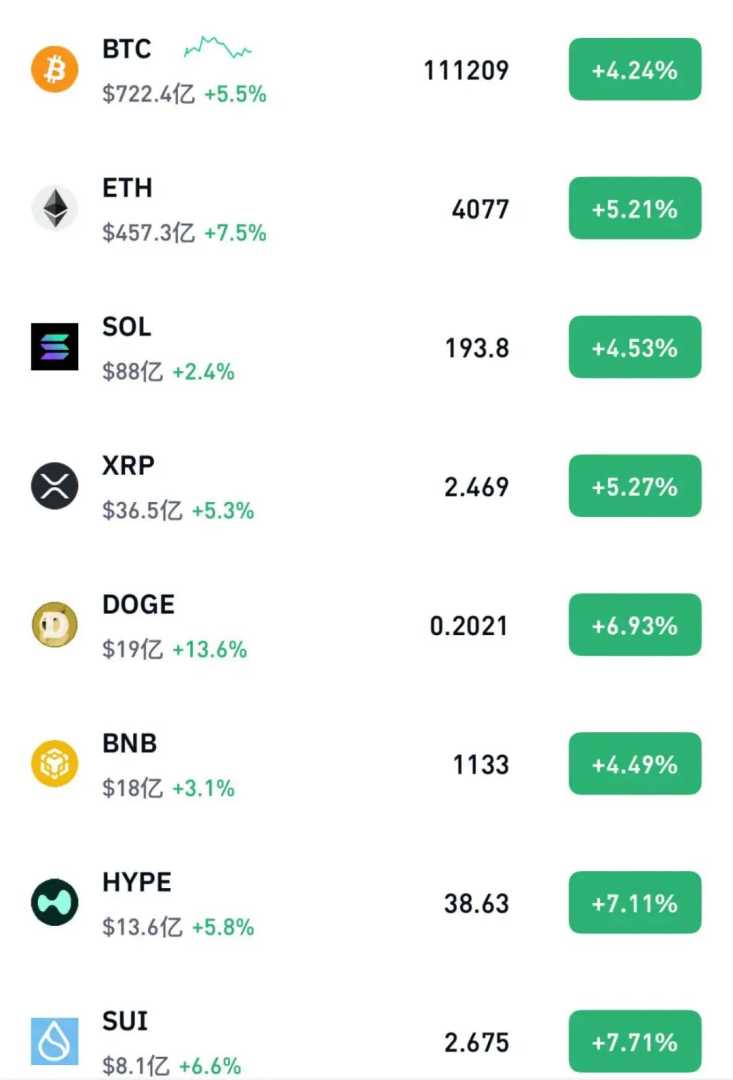Tap the SUI +7.71% change button
Screen dimensions: 733x1080
(x=635, y=1042)
